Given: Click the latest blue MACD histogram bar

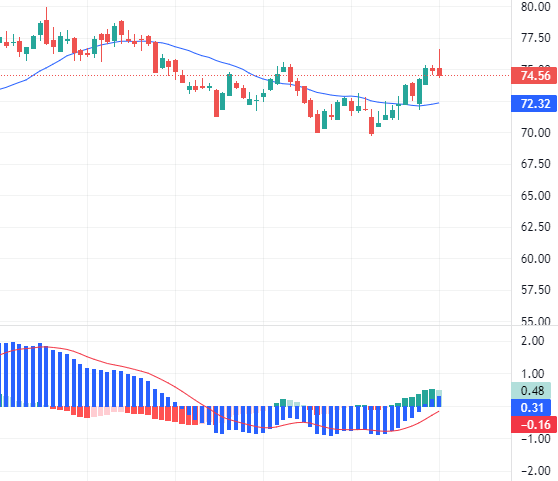Looking at the screenshot, I should tap(439, 401).
